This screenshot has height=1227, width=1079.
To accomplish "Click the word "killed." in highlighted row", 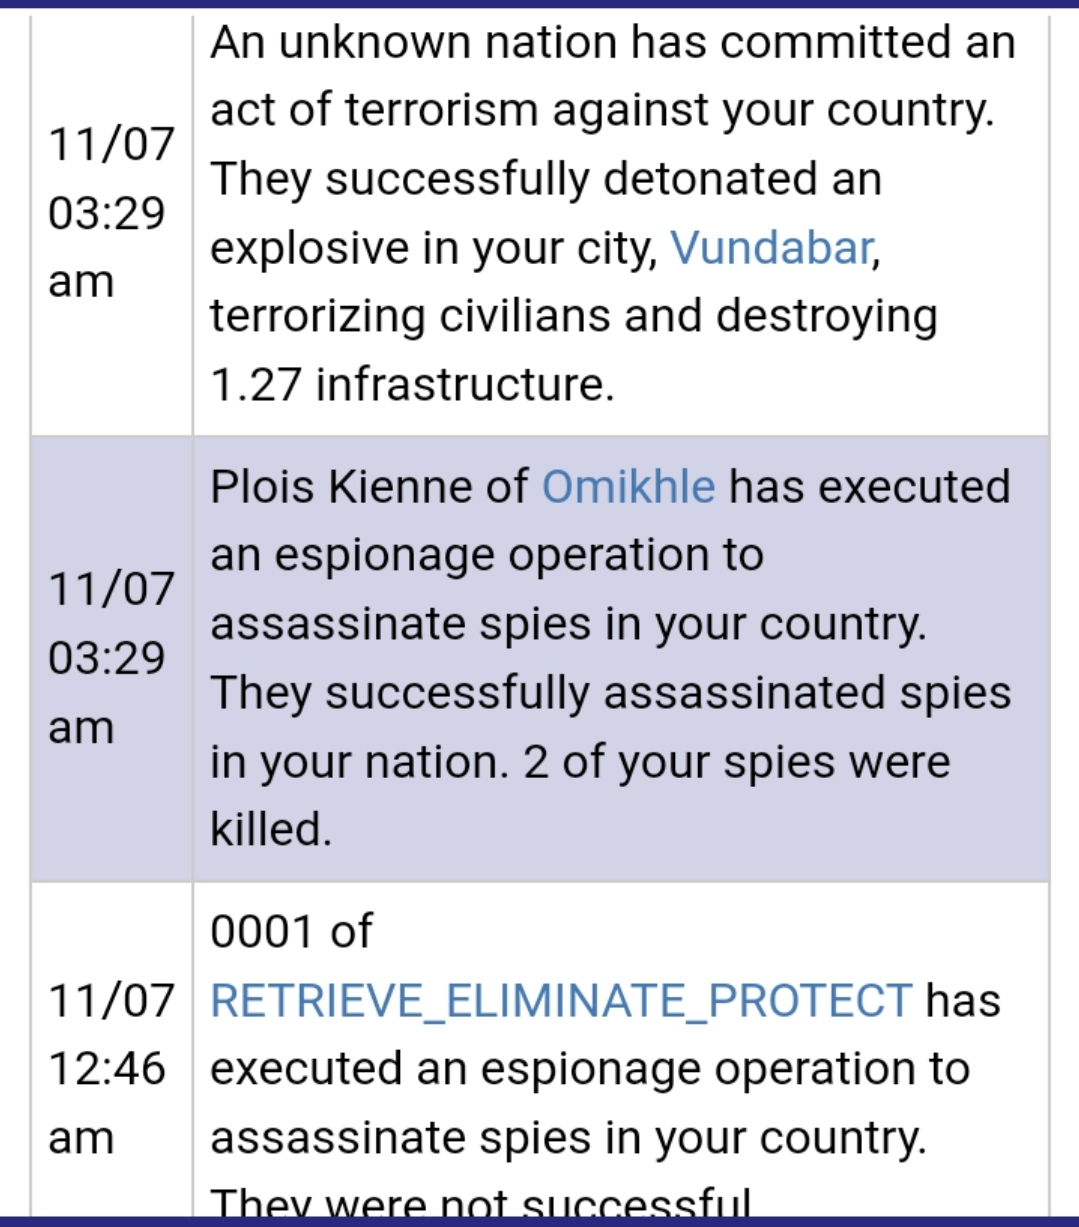I will tap(271, 829).
